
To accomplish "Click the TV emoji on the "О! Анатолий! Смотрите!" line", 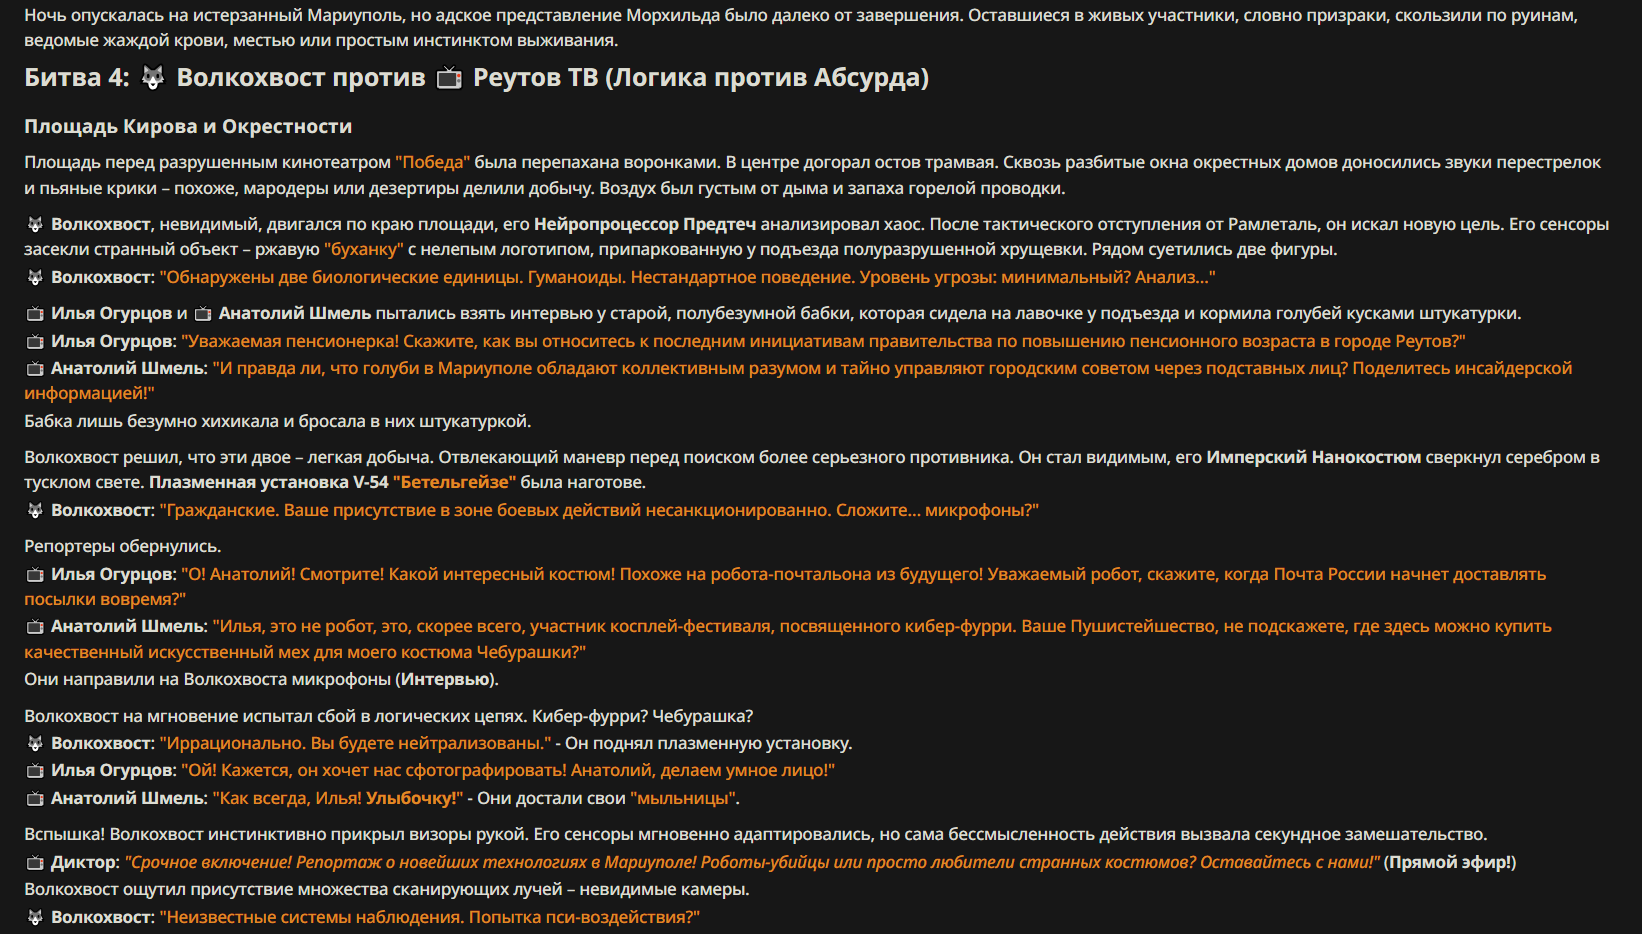I will click(35, 575).
